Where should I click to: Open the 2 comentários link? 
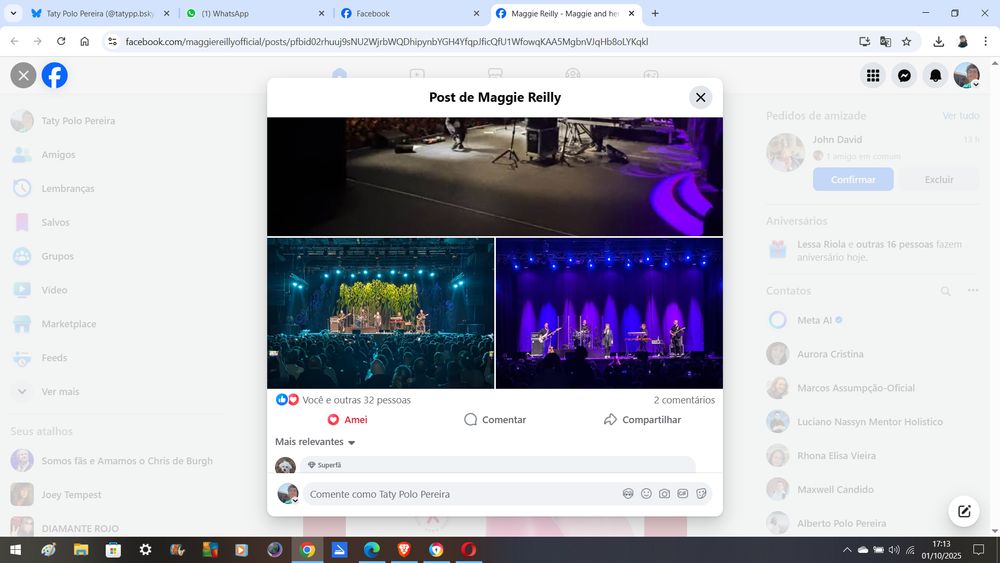click(684, 400)
